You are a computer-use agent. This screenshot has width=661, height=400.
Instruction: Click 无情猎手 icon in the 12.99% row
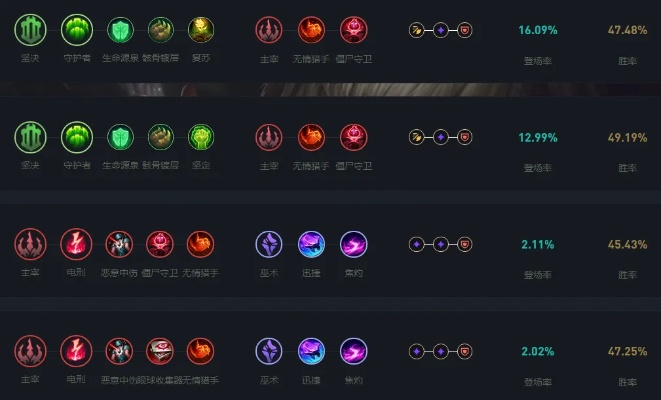(311, 137)
